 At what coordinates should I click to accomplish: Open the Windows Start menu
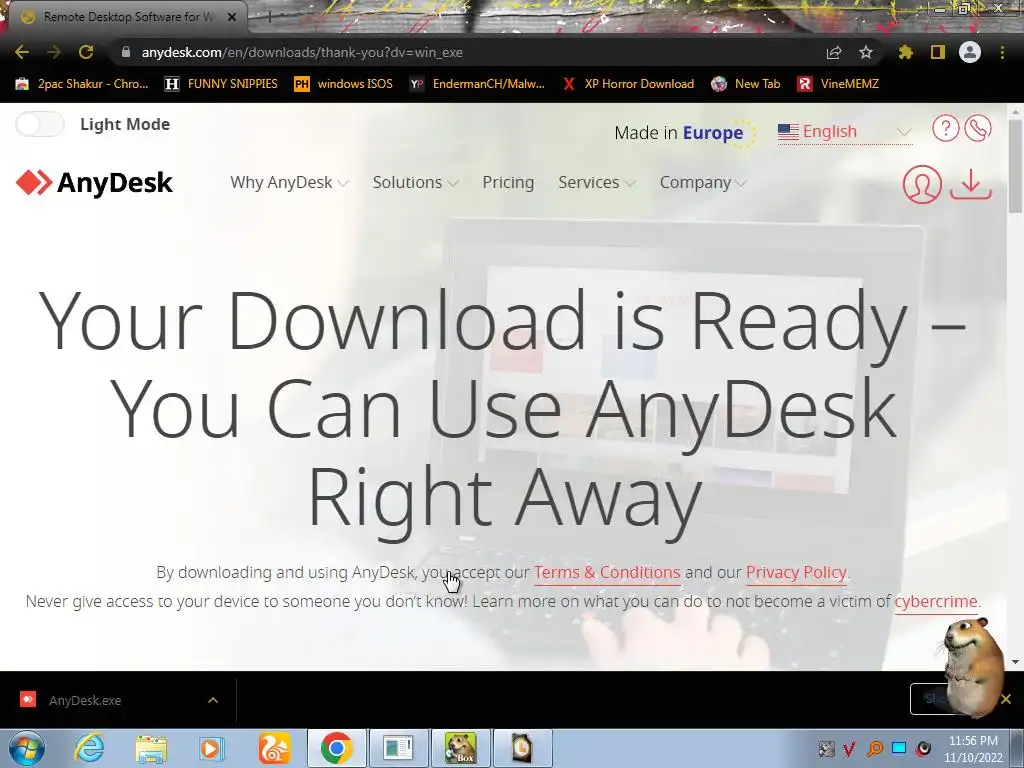click(26, 748)
